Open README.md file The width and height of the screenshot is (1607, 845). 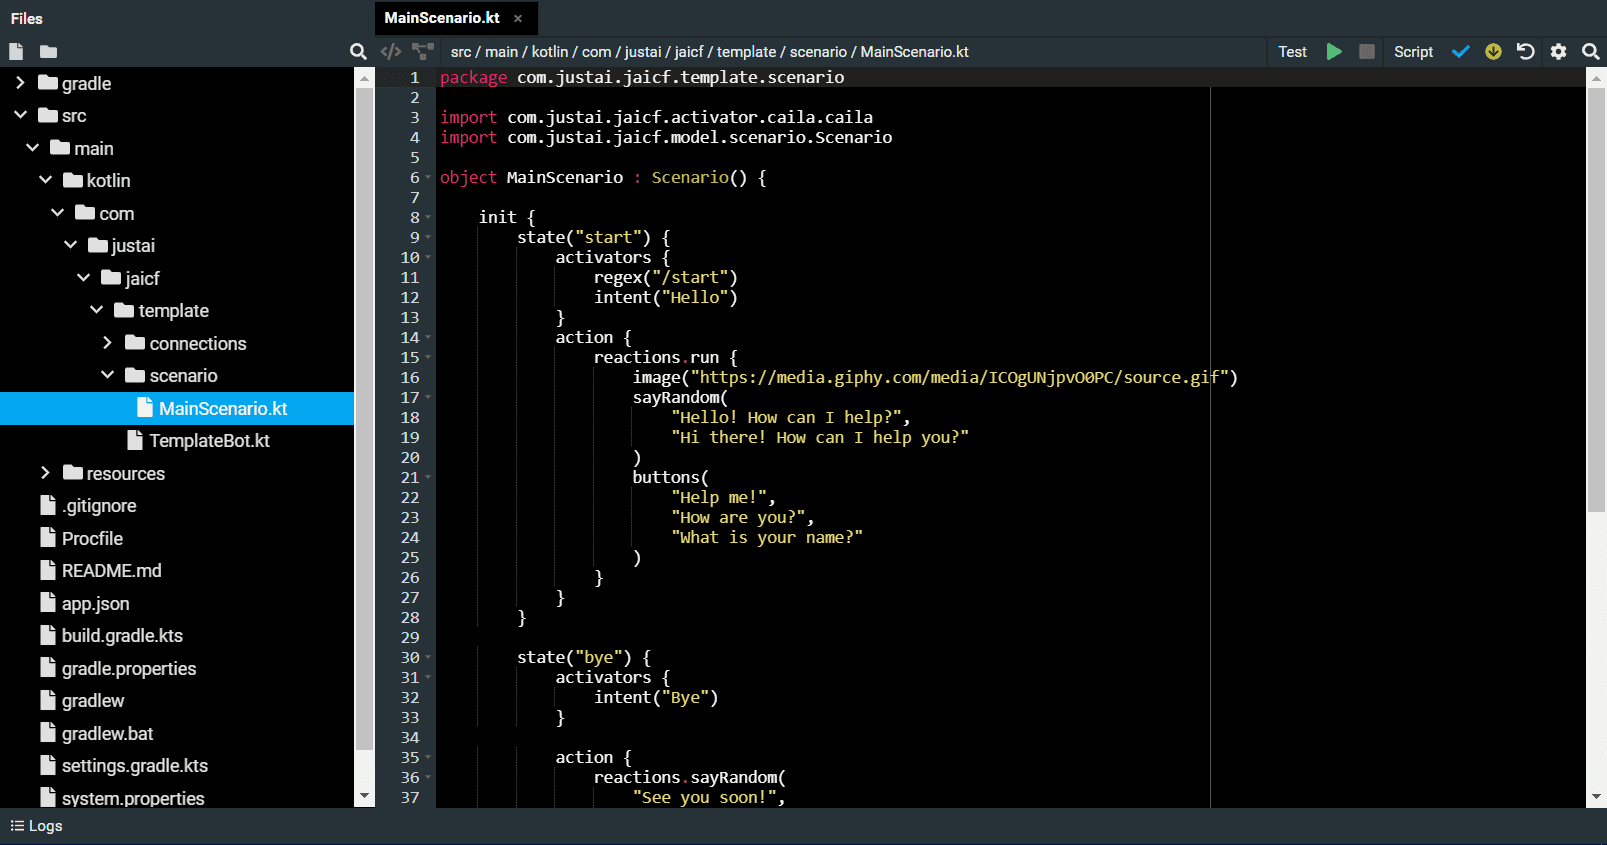point(111,571)
